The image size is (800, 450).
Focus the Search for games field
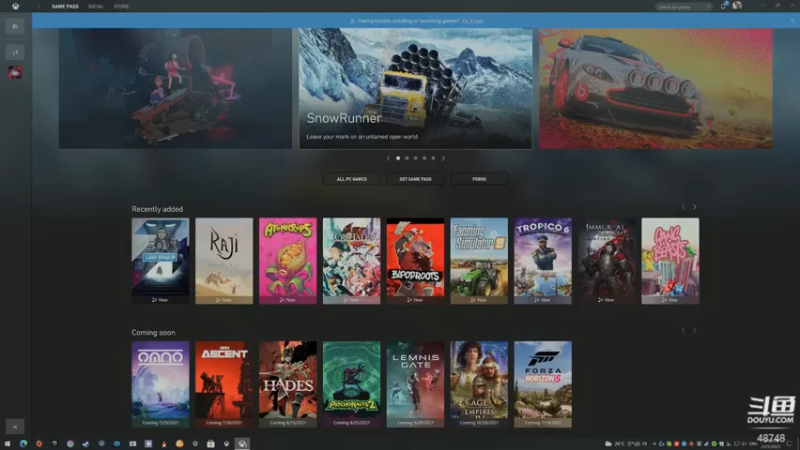(x=684, y=7)
